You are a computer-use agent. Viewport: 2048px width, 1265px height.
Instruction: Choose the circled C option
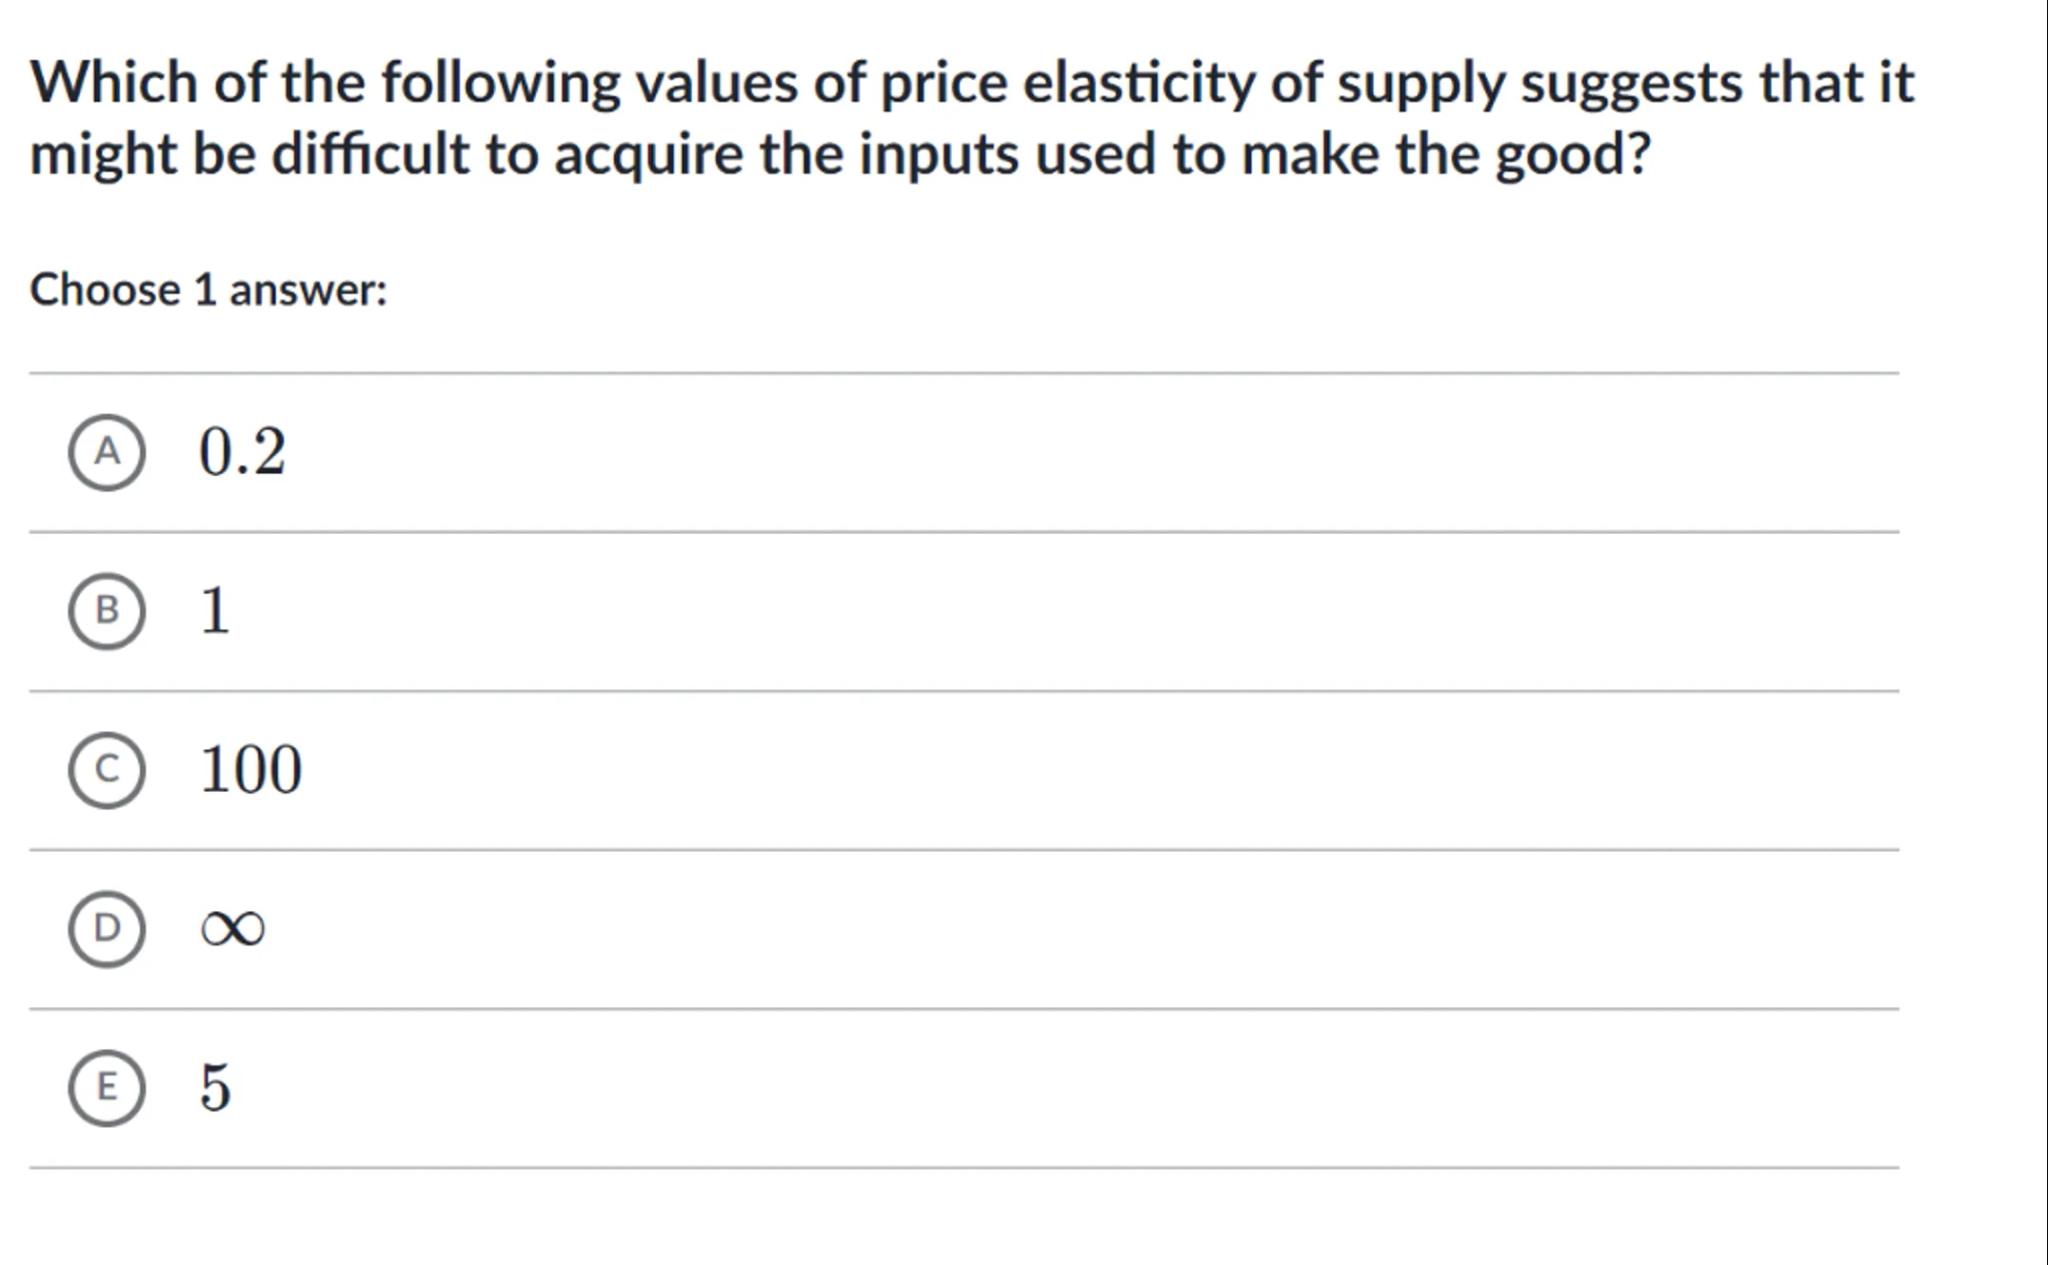point(107,769)
